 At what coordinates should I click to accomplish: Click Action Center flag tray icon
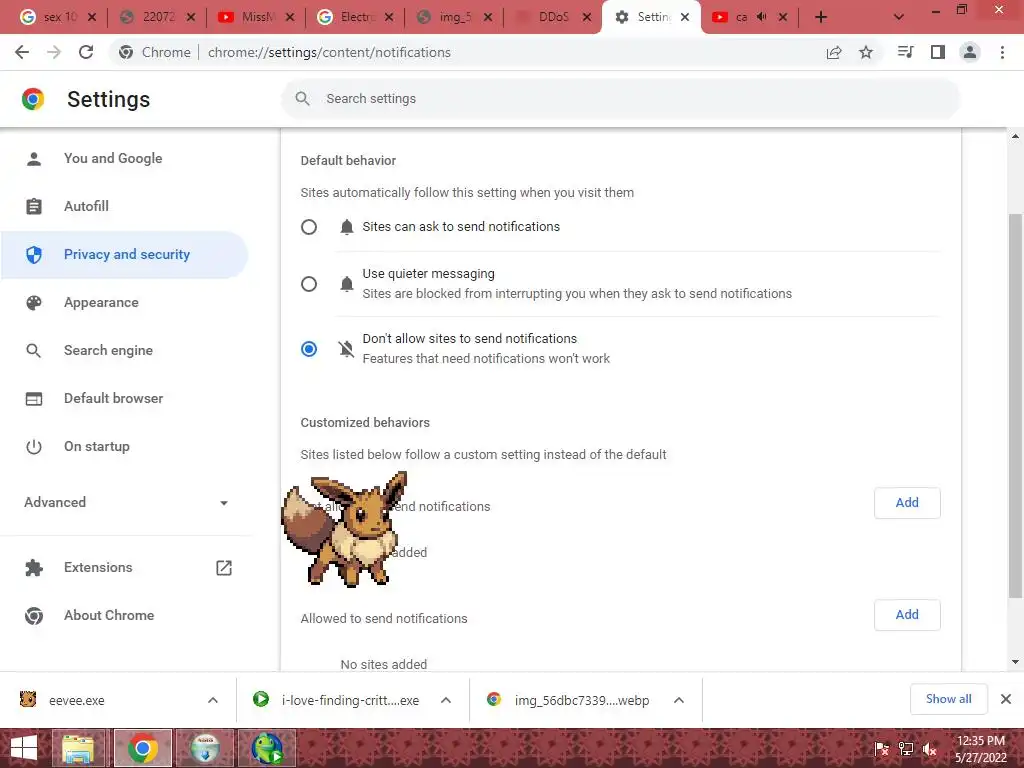[882, 749]
